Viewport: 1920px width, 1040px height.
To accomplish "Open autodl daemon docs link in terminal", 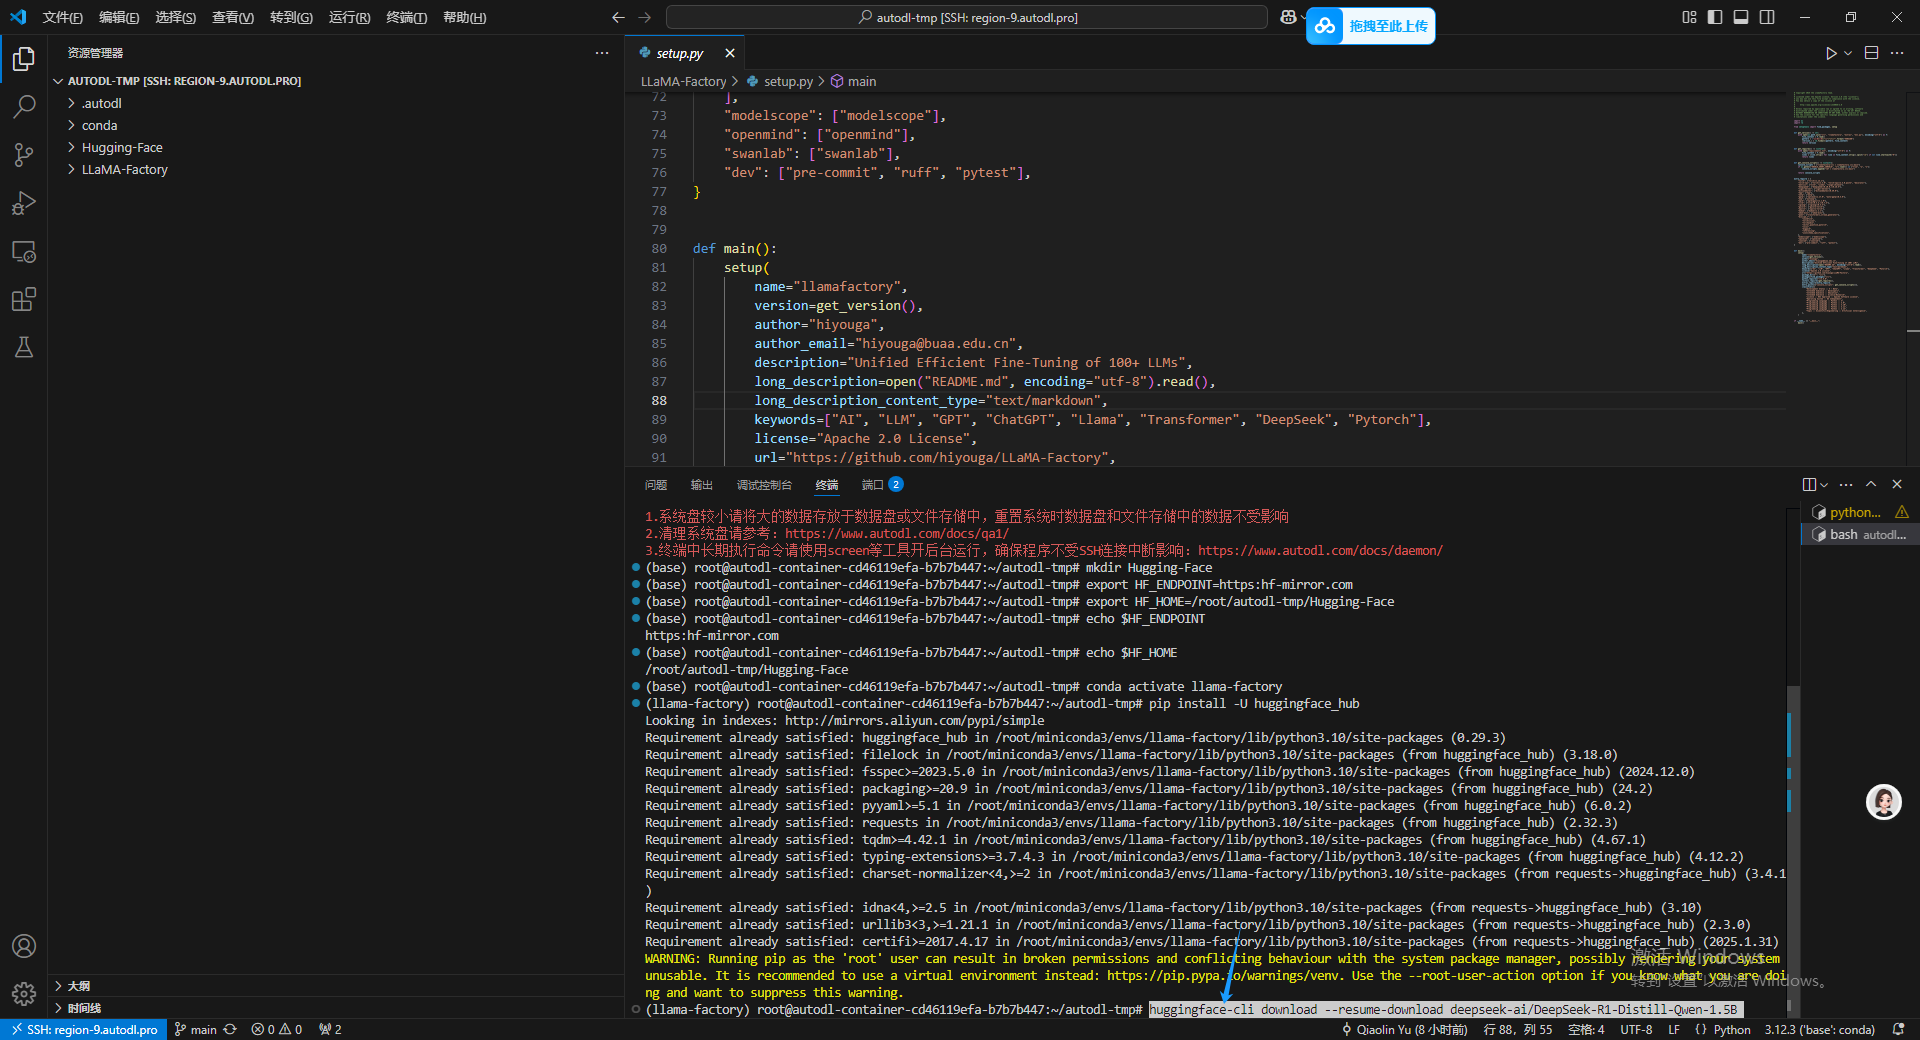I will tap(1320, 550).
